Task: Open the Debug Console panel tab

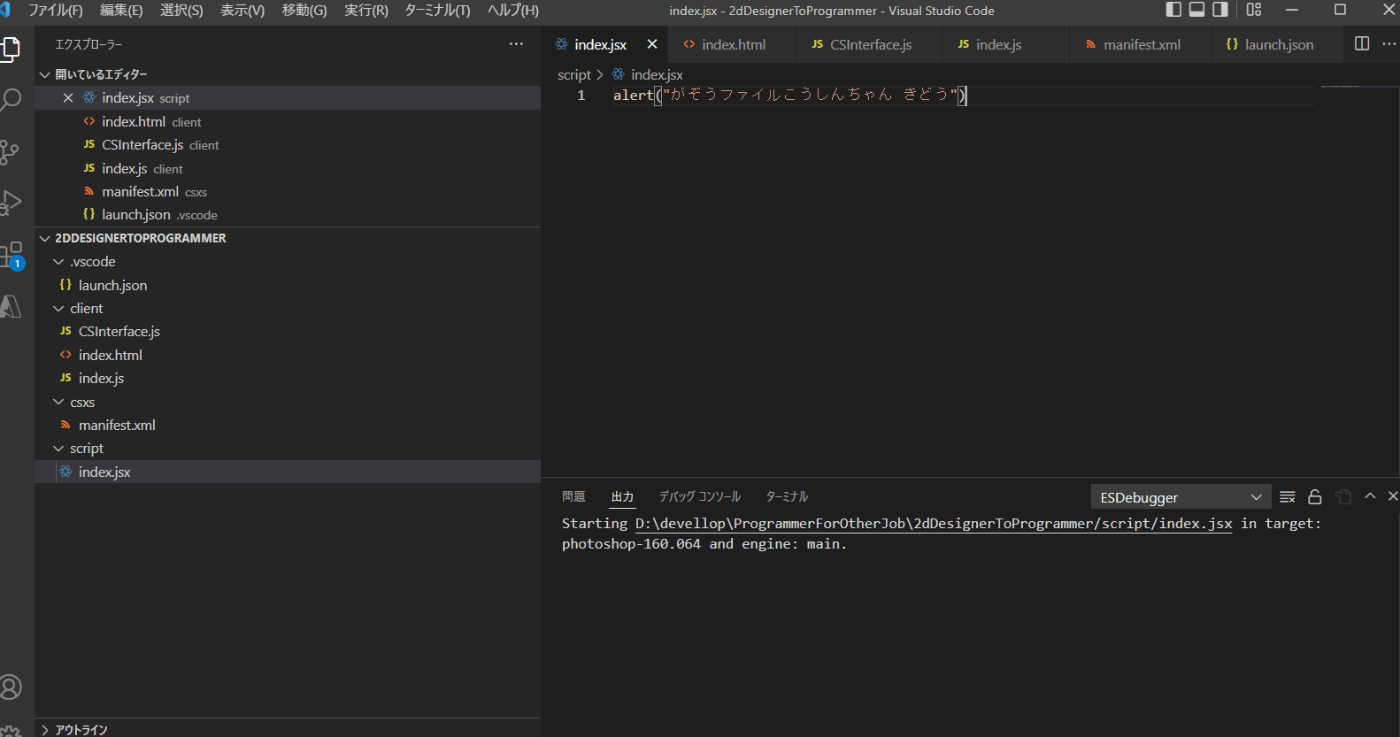Action: 700,497
